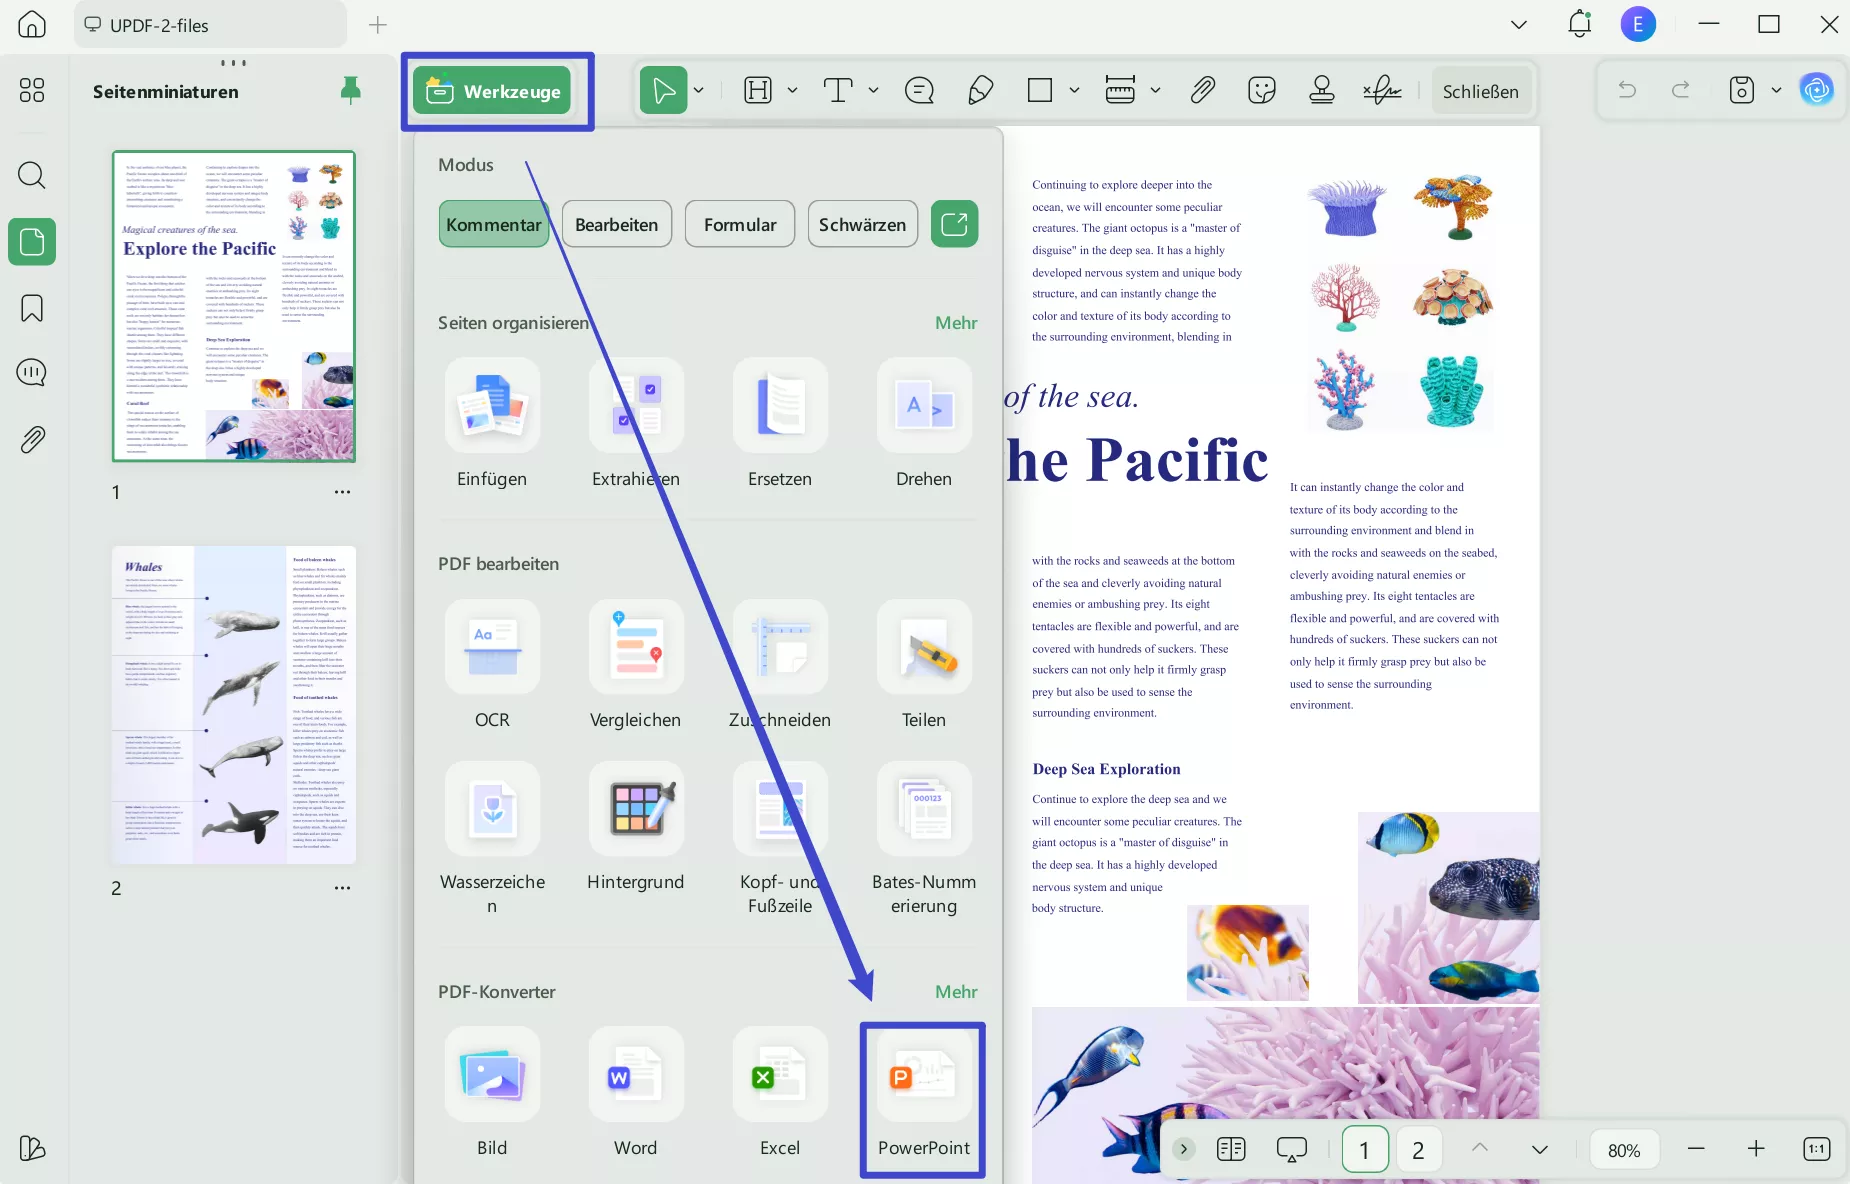Enable Schwärzen mode
The height and width of the screenshot is (1184, 1850).
coord(862,224)
